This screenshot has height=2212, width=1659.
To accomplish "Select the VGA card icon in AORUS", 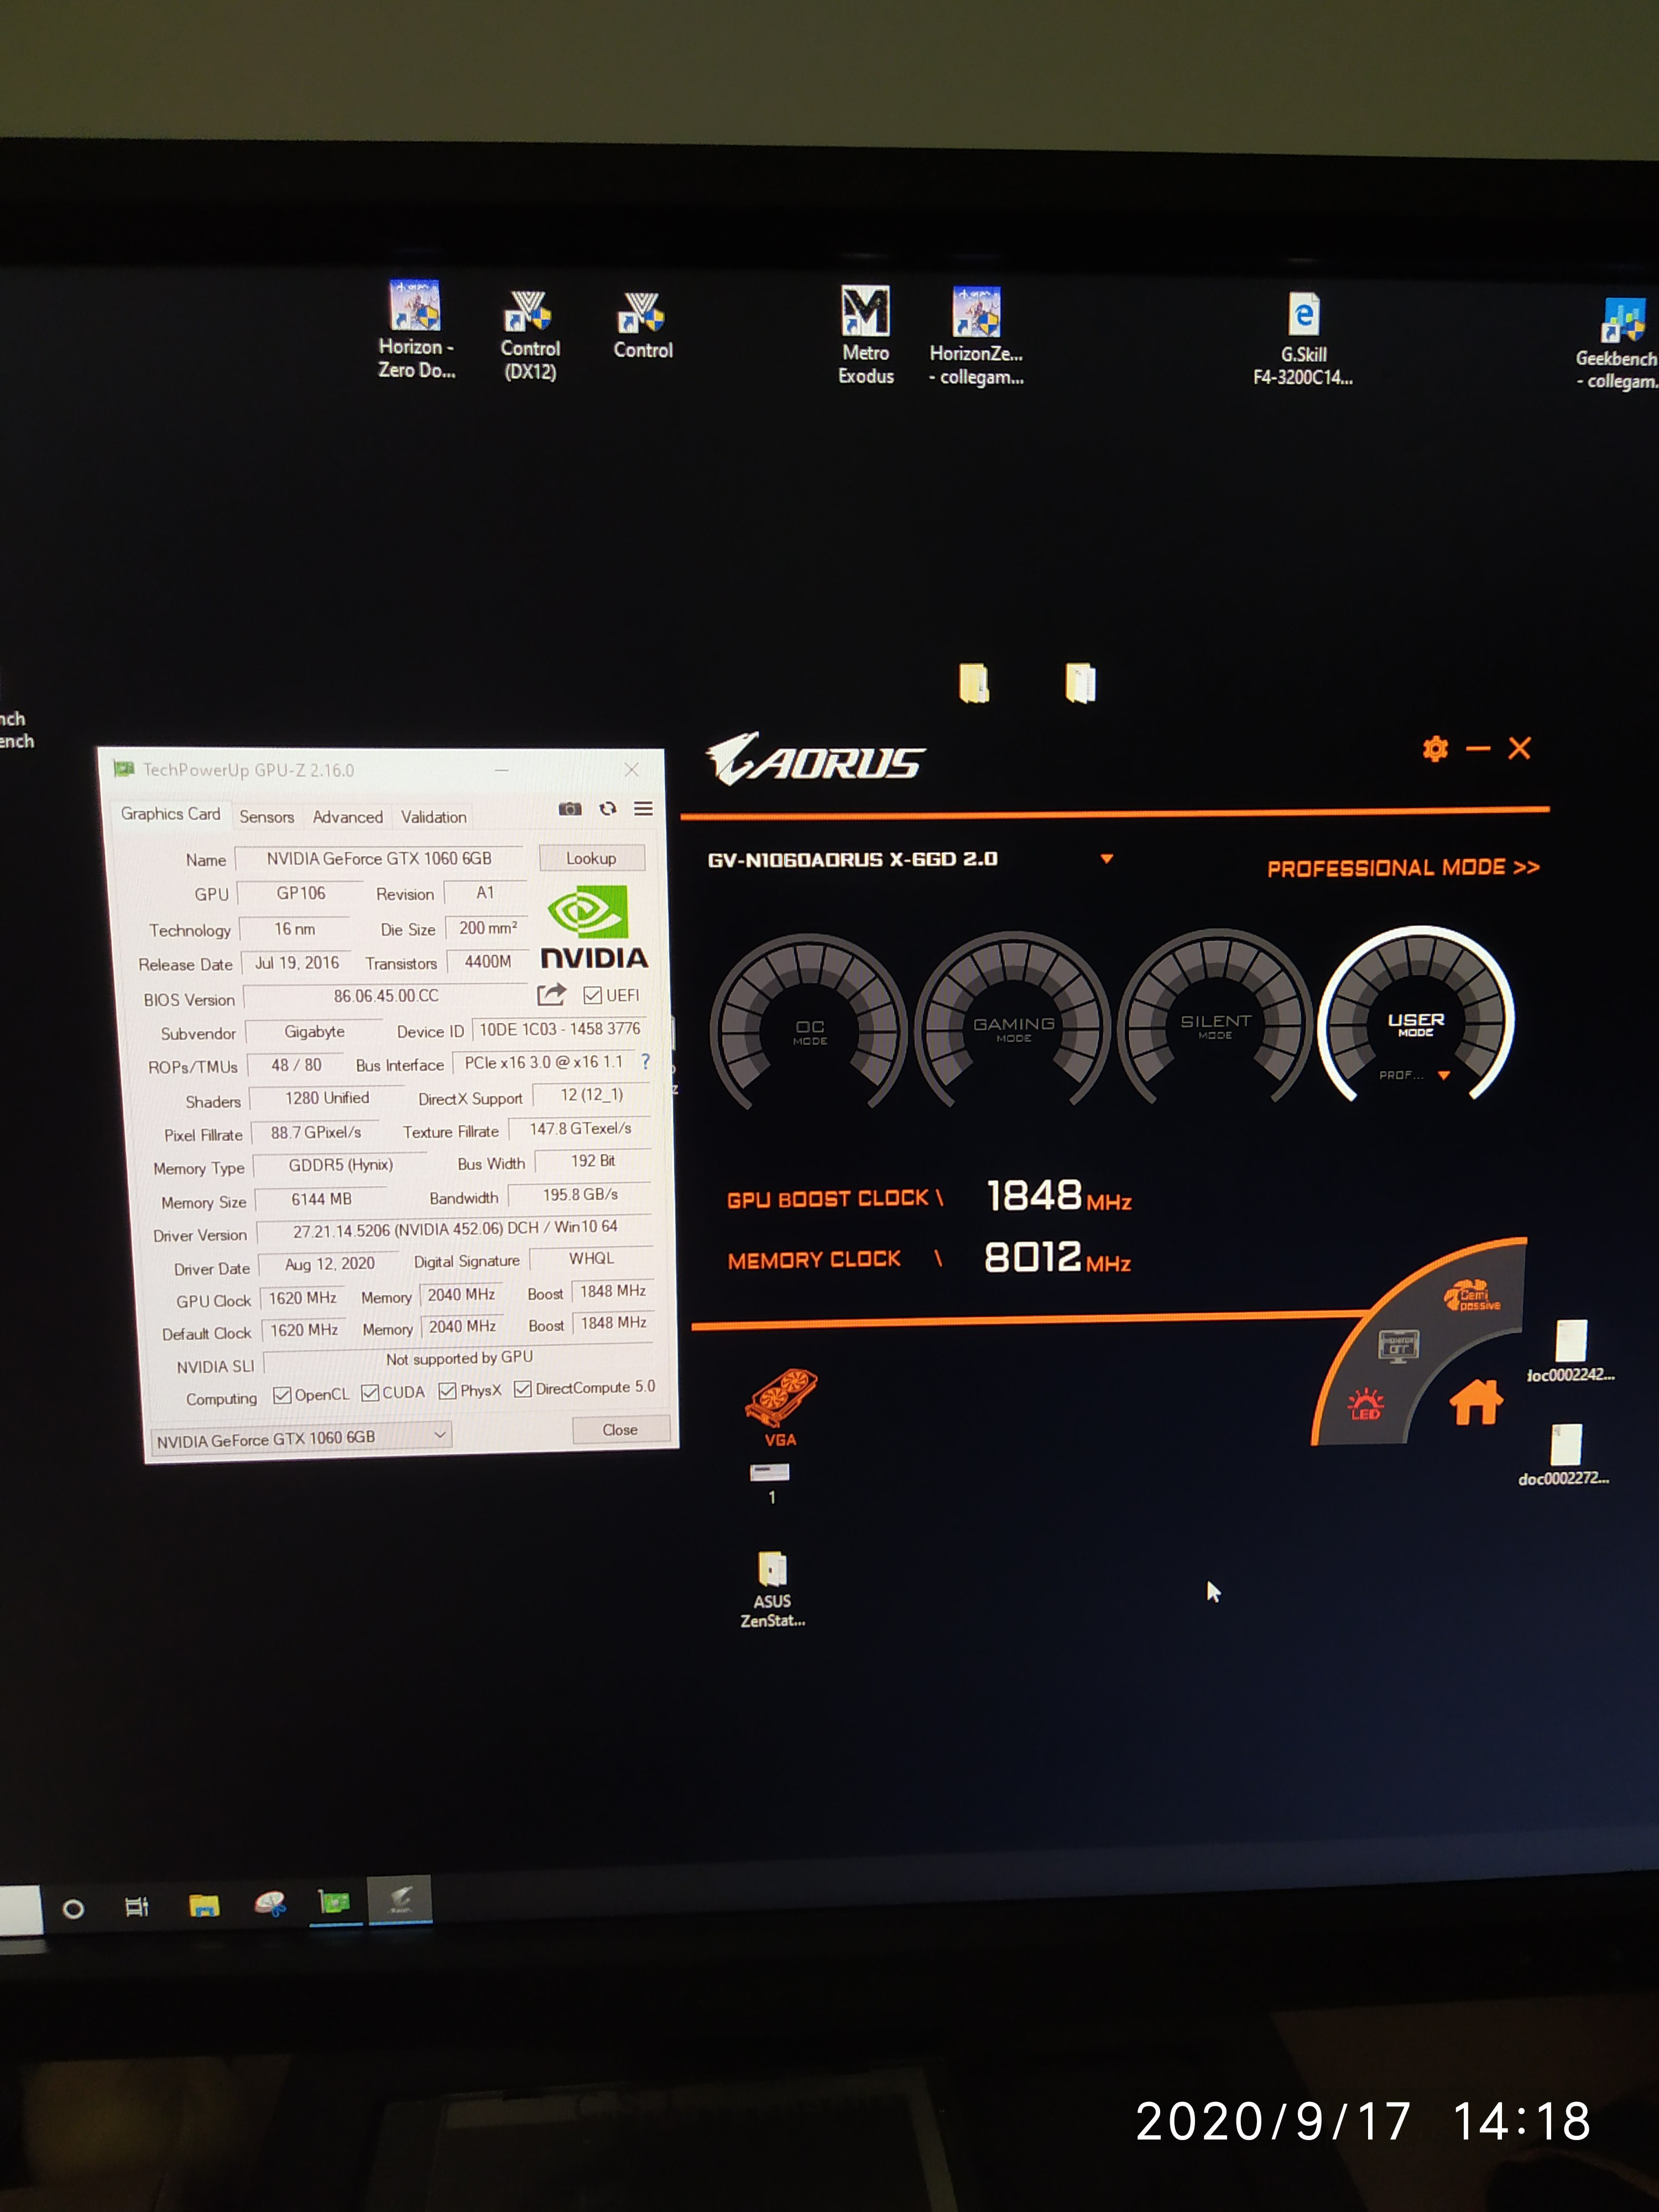I will [780, 1407].
